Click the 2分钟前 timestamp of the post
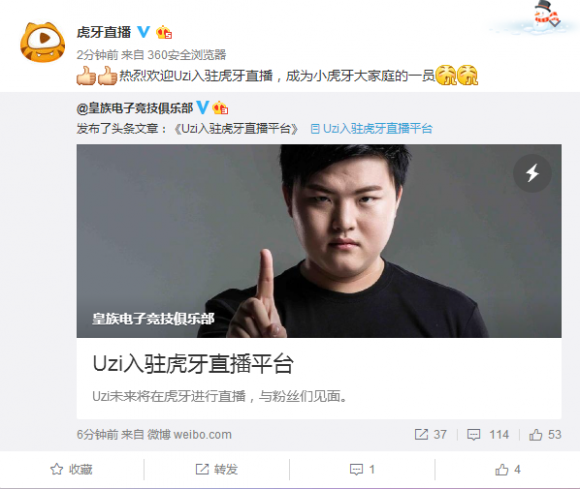The width and height of the screenshot is (580, 489). 97,55
